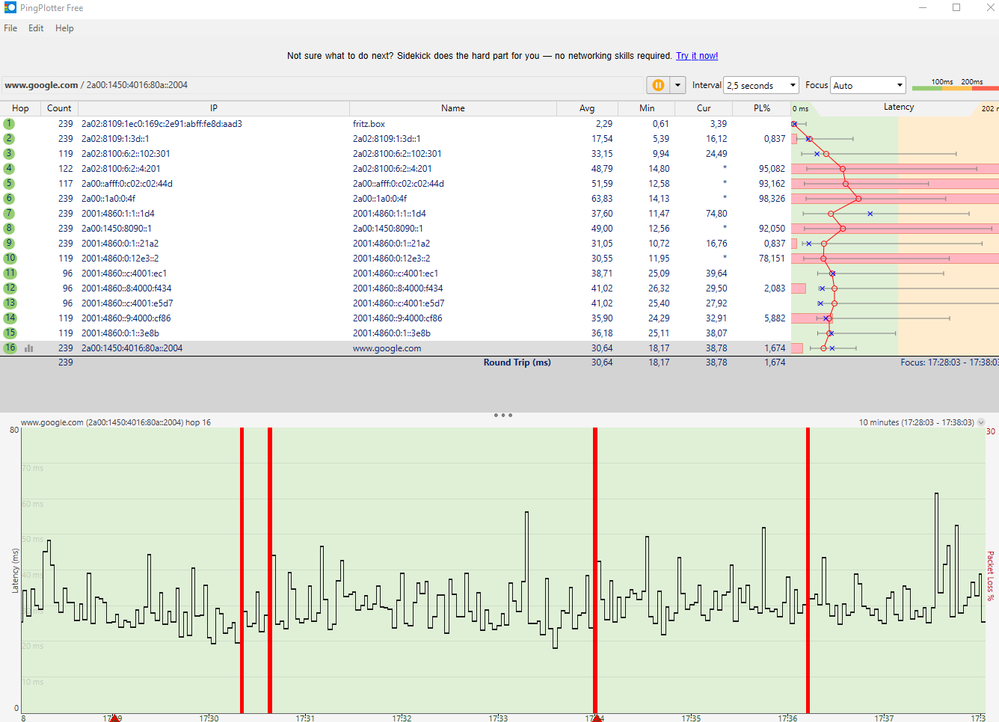Select hop 8 green circle icon
Viewport: 999px width, 722px height.
9,228
